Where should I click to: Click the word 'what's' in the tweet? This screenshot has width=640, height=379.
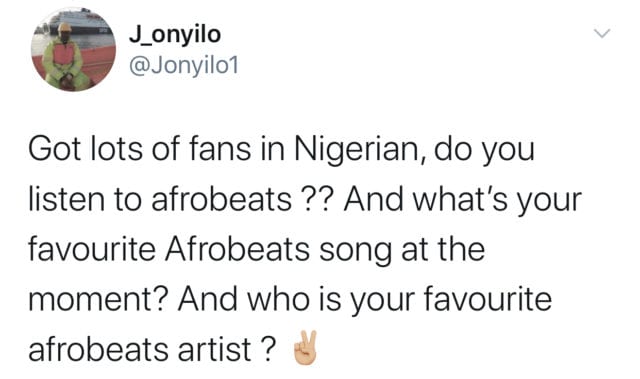point(458,199)
